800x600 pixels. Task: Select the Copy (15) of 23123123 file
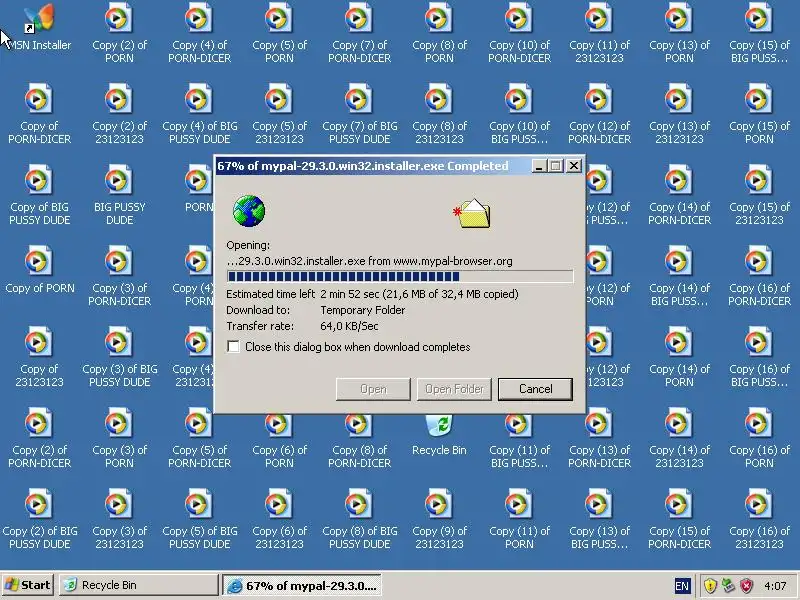coord(759,195)
